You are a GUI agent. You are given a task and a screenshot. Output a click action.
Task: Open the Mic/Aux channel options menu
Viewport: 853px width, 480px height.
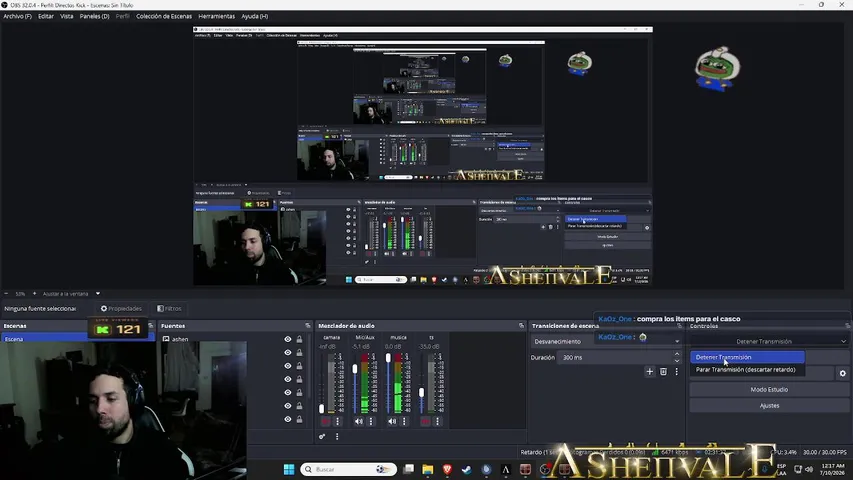[x=371, y=421]
